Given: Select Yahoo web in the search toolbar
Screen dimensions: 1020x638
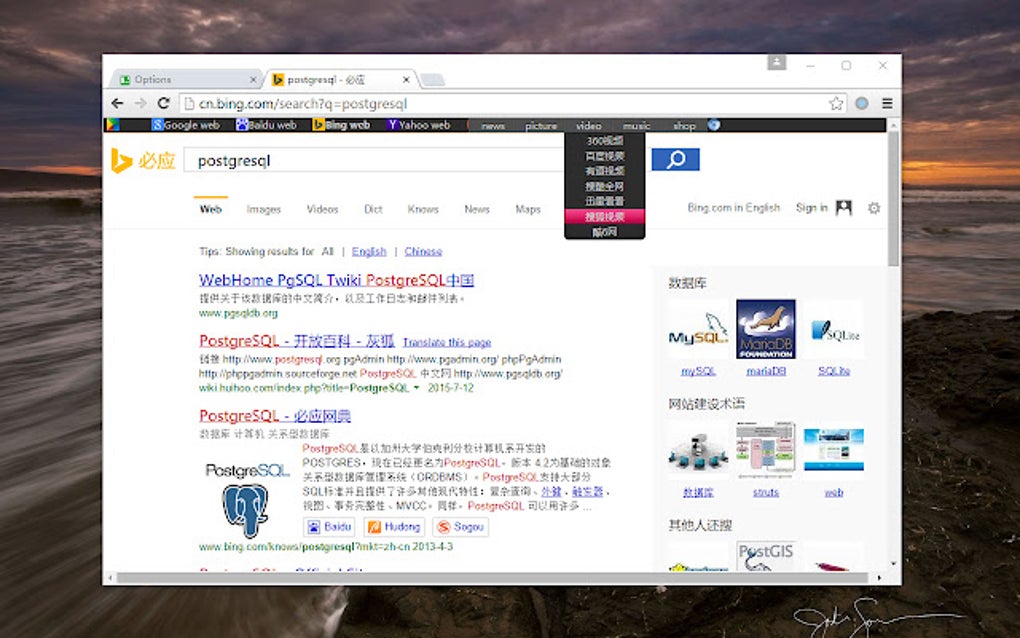Looking at the screenshot, I should point(418,125).
